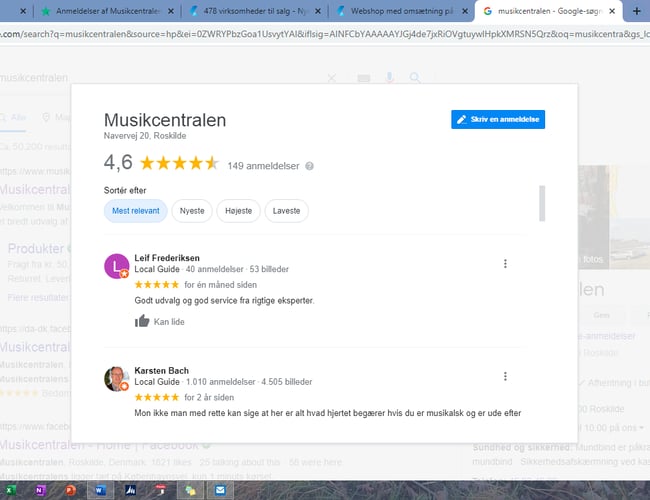
Task: Open Karsten Bach's profile photo
Action: click(116, 379)
